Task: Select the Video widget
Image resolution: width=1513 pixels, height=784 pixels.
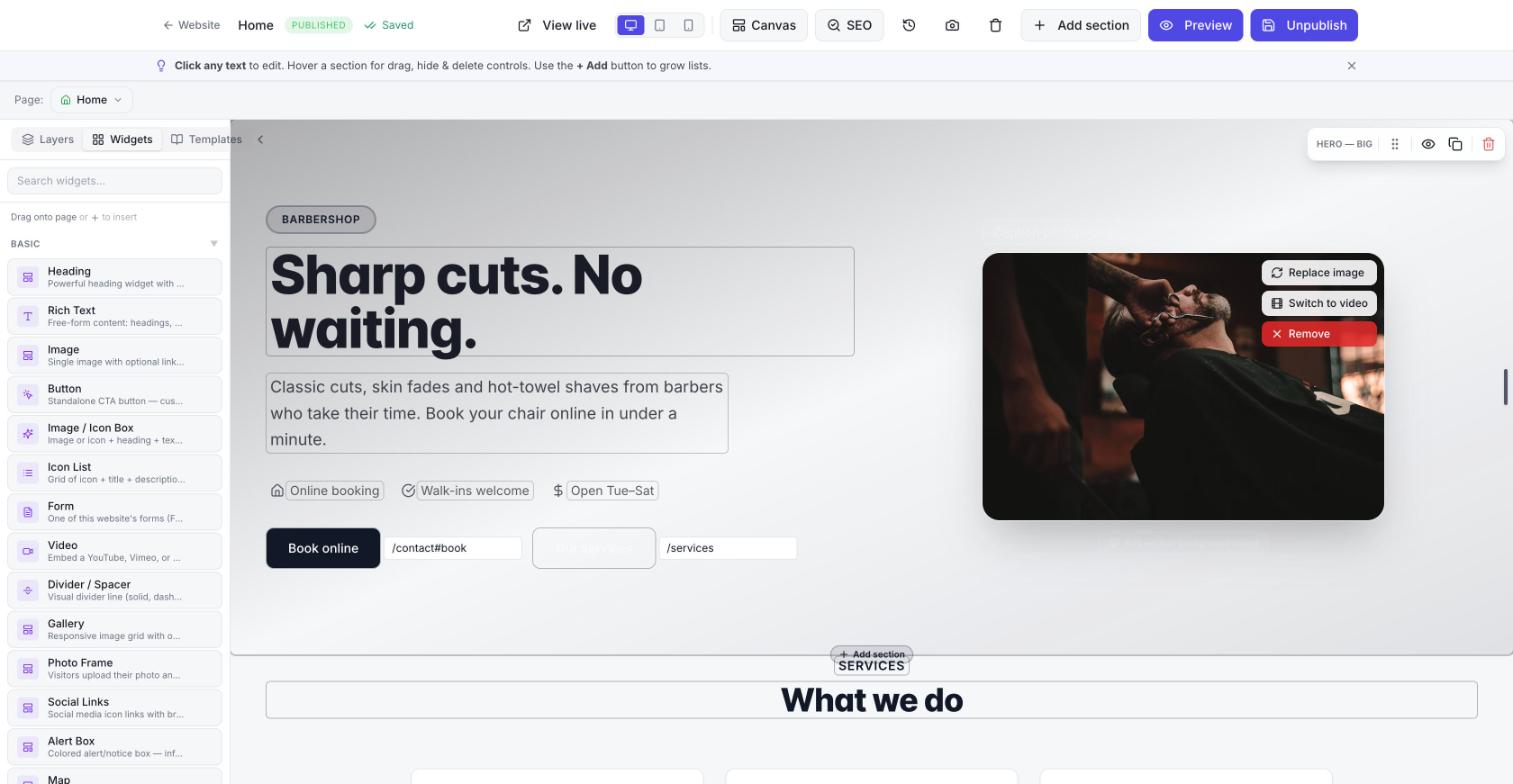Action: pos(115,551)
